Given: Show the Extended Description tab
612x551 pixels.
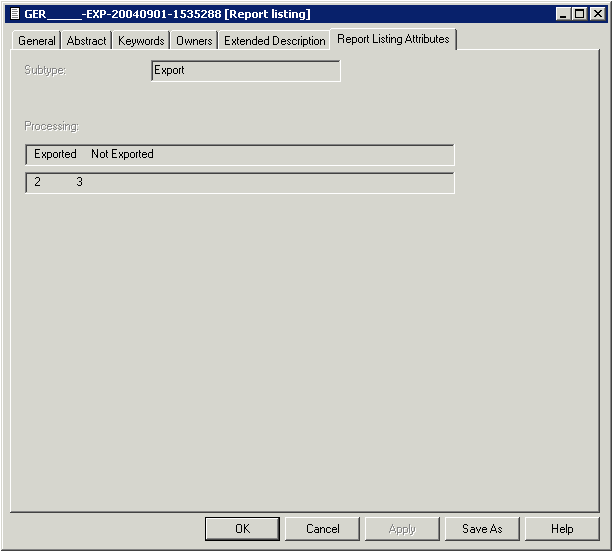Looking at the screenshot, I should click(x=274, y=41).
